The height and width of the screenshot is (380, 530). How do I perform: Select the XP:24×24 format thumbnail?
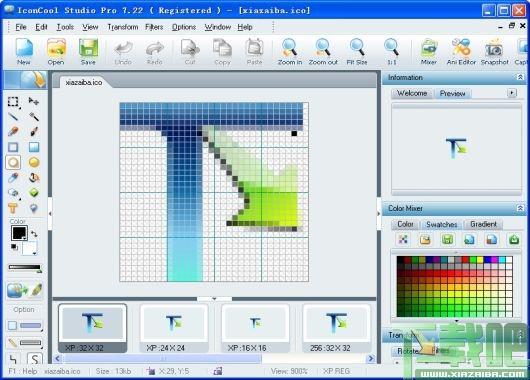pyautogui.click(x=174, y=329)
